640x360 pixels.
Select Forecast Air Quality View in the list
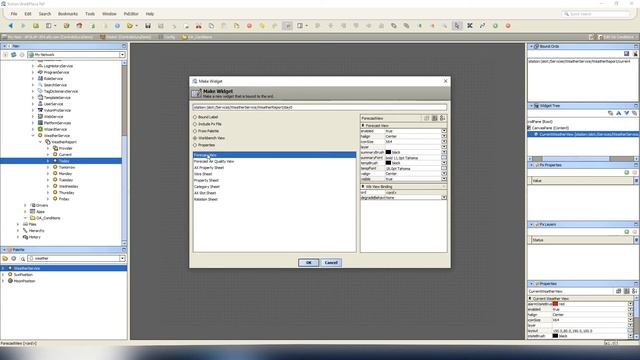[x=214, y=162]
